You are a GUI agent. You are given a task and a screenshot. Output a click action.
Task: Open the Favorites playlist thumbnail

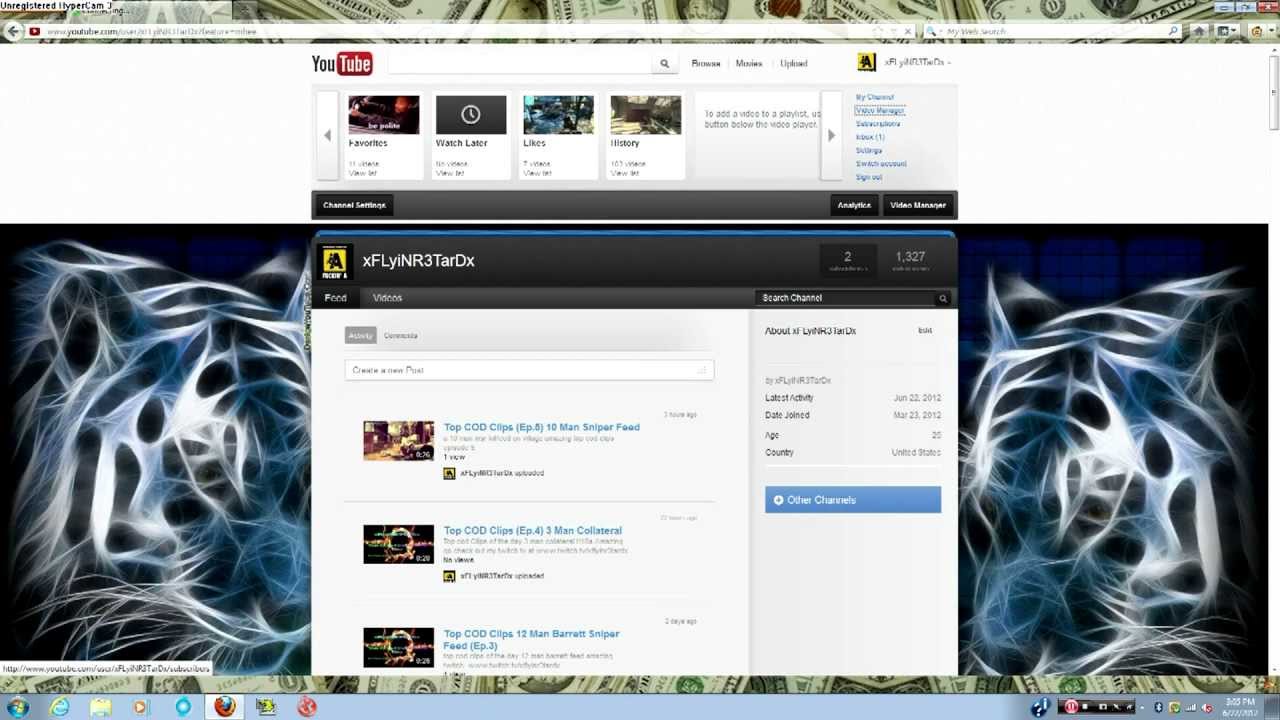coord(384,115)
